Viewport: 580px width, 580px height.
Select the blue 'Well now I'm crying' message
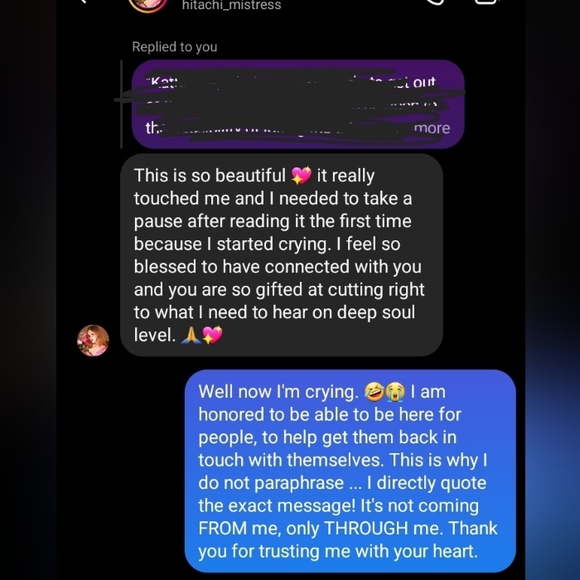(350, 471)
